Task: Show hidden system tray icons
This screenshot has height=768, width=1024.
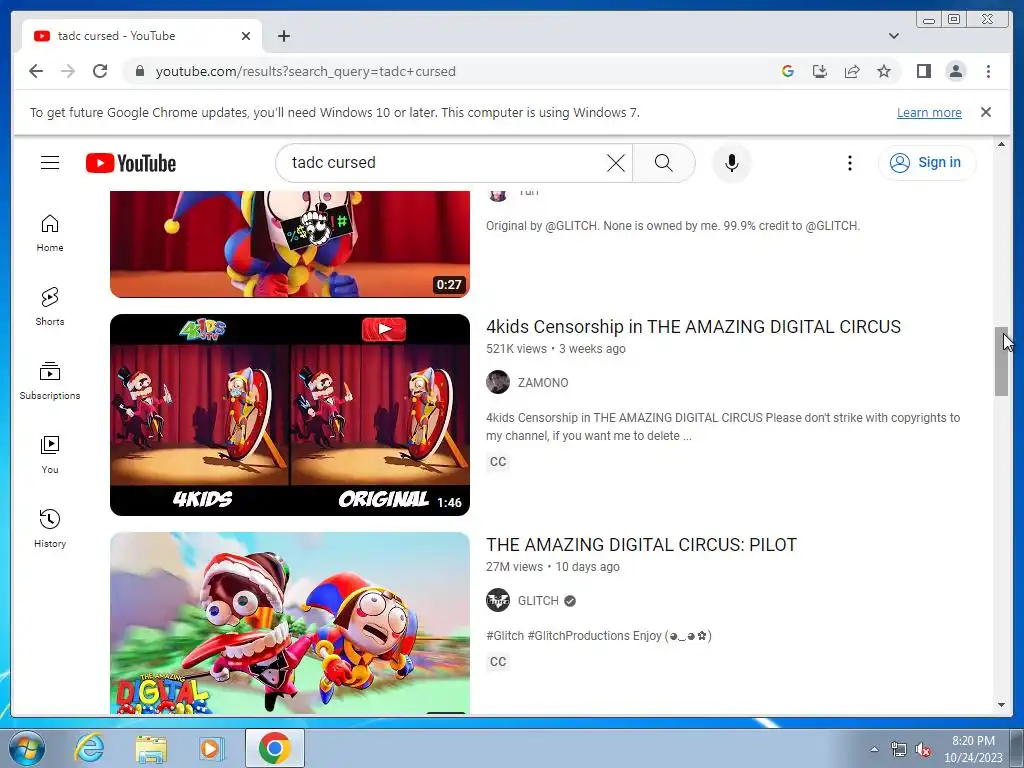Action: point(874,749)
